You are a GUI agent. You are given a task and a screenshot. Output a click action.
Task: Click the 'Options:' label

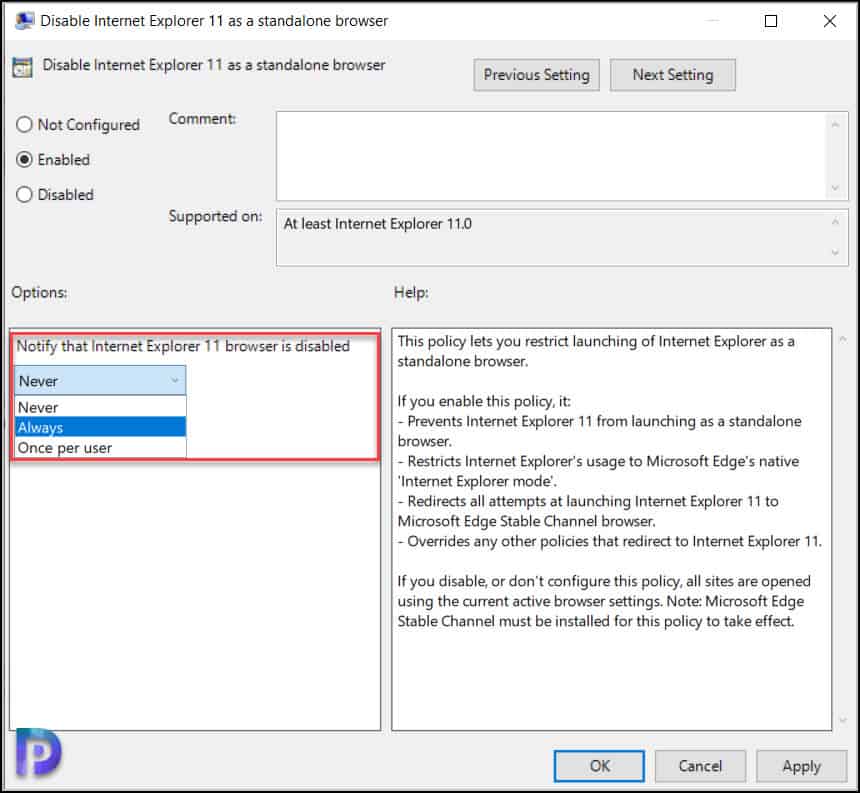[39, 292]
